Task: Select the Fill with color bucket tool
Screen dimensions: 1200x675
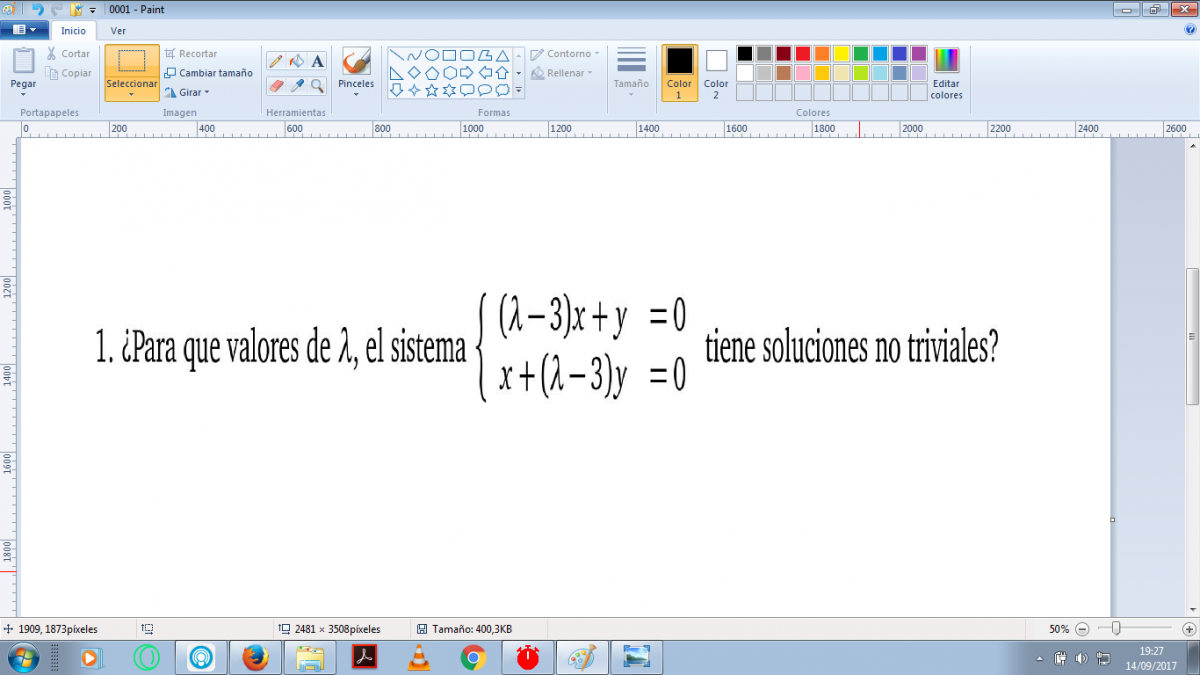Action: point(297,61)
